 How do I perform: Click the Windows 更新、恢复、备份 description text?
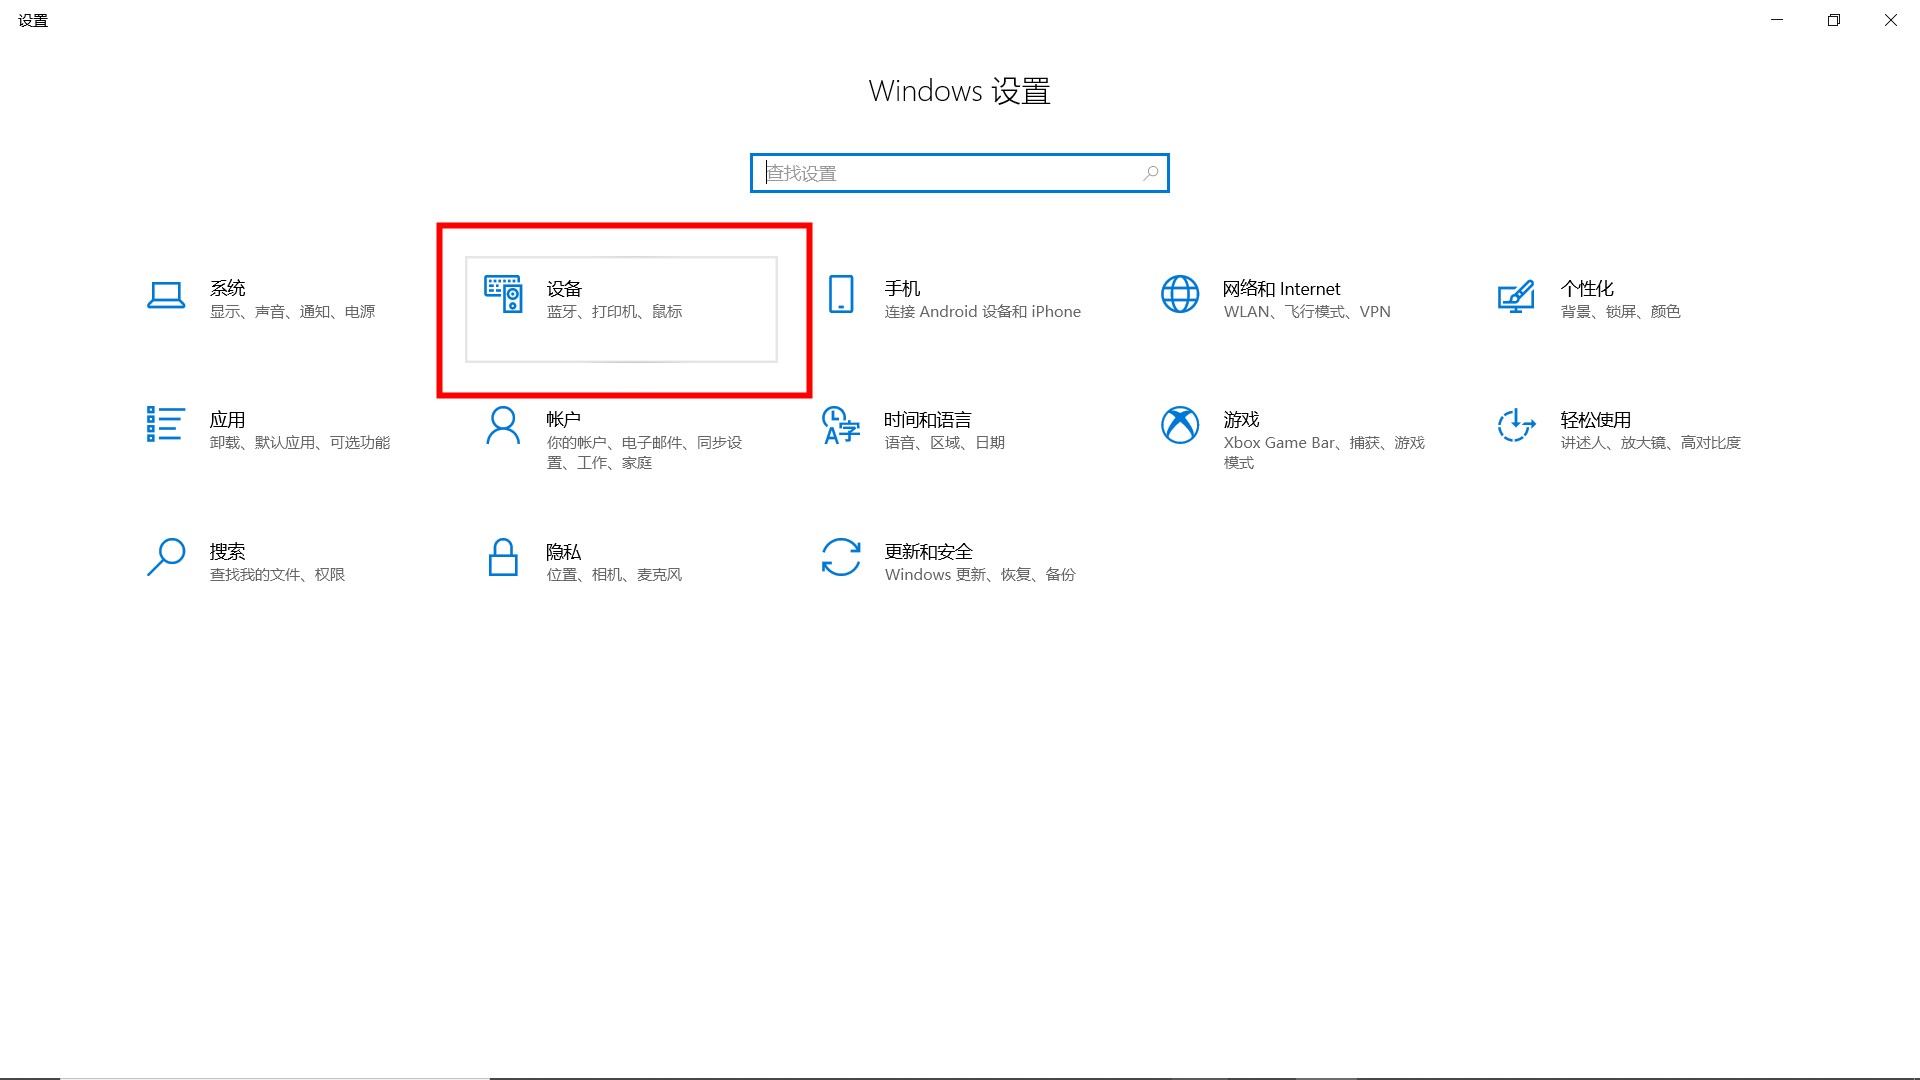[x=979, y=574]
